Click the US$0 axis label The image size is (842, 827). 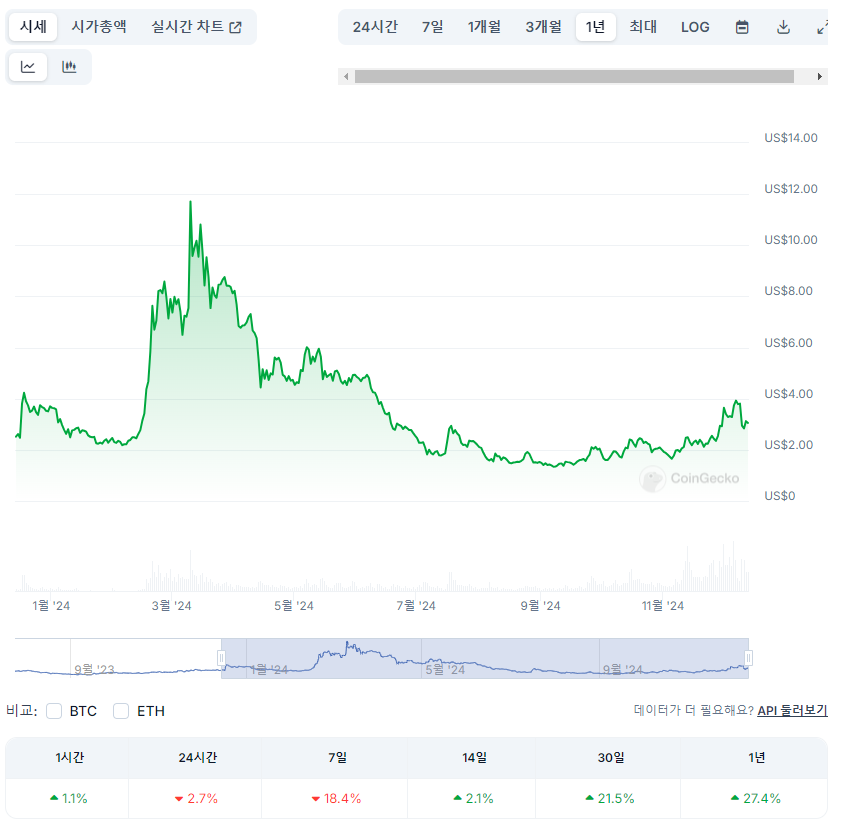[780, 496]
